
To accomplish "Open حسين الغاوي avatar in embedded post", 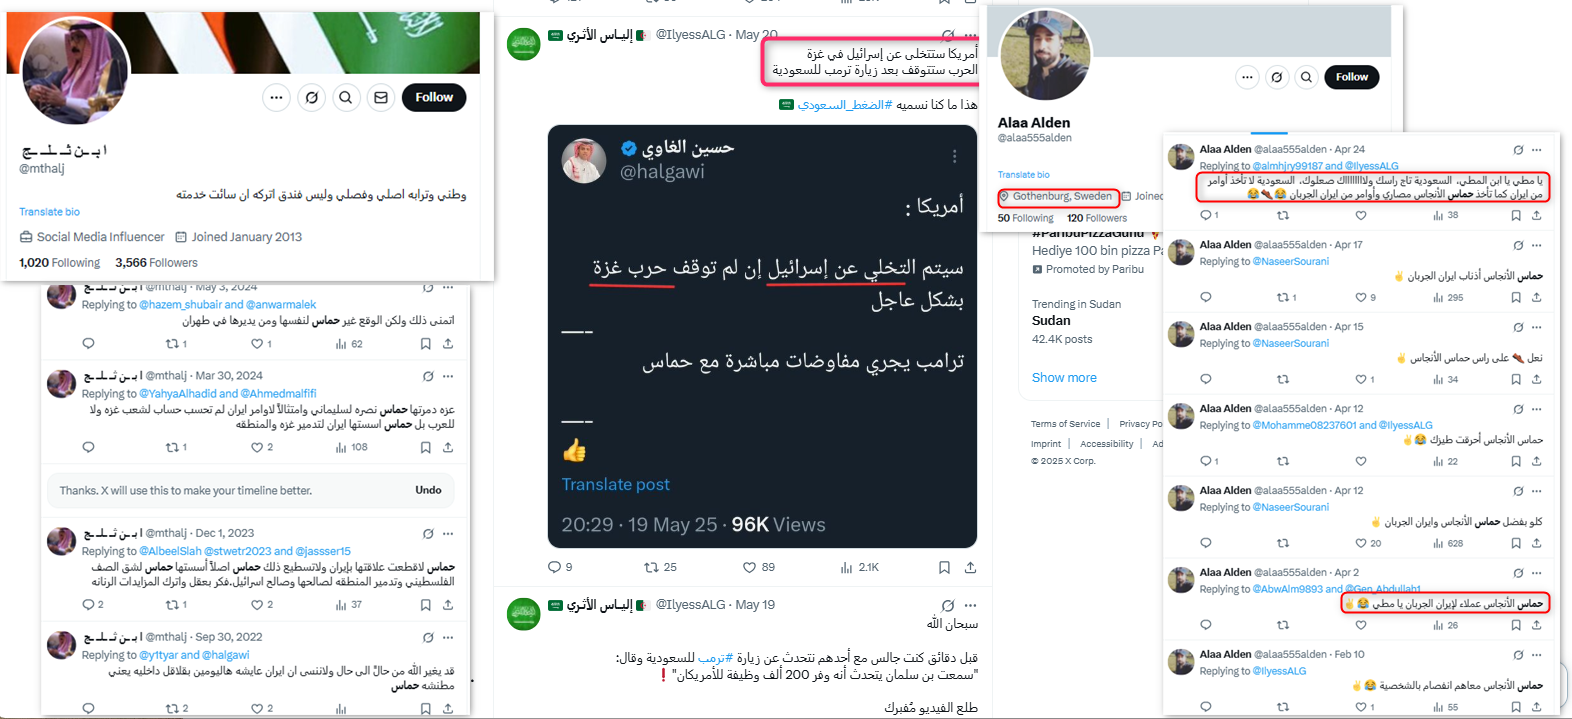I will (x=584, y=160).
